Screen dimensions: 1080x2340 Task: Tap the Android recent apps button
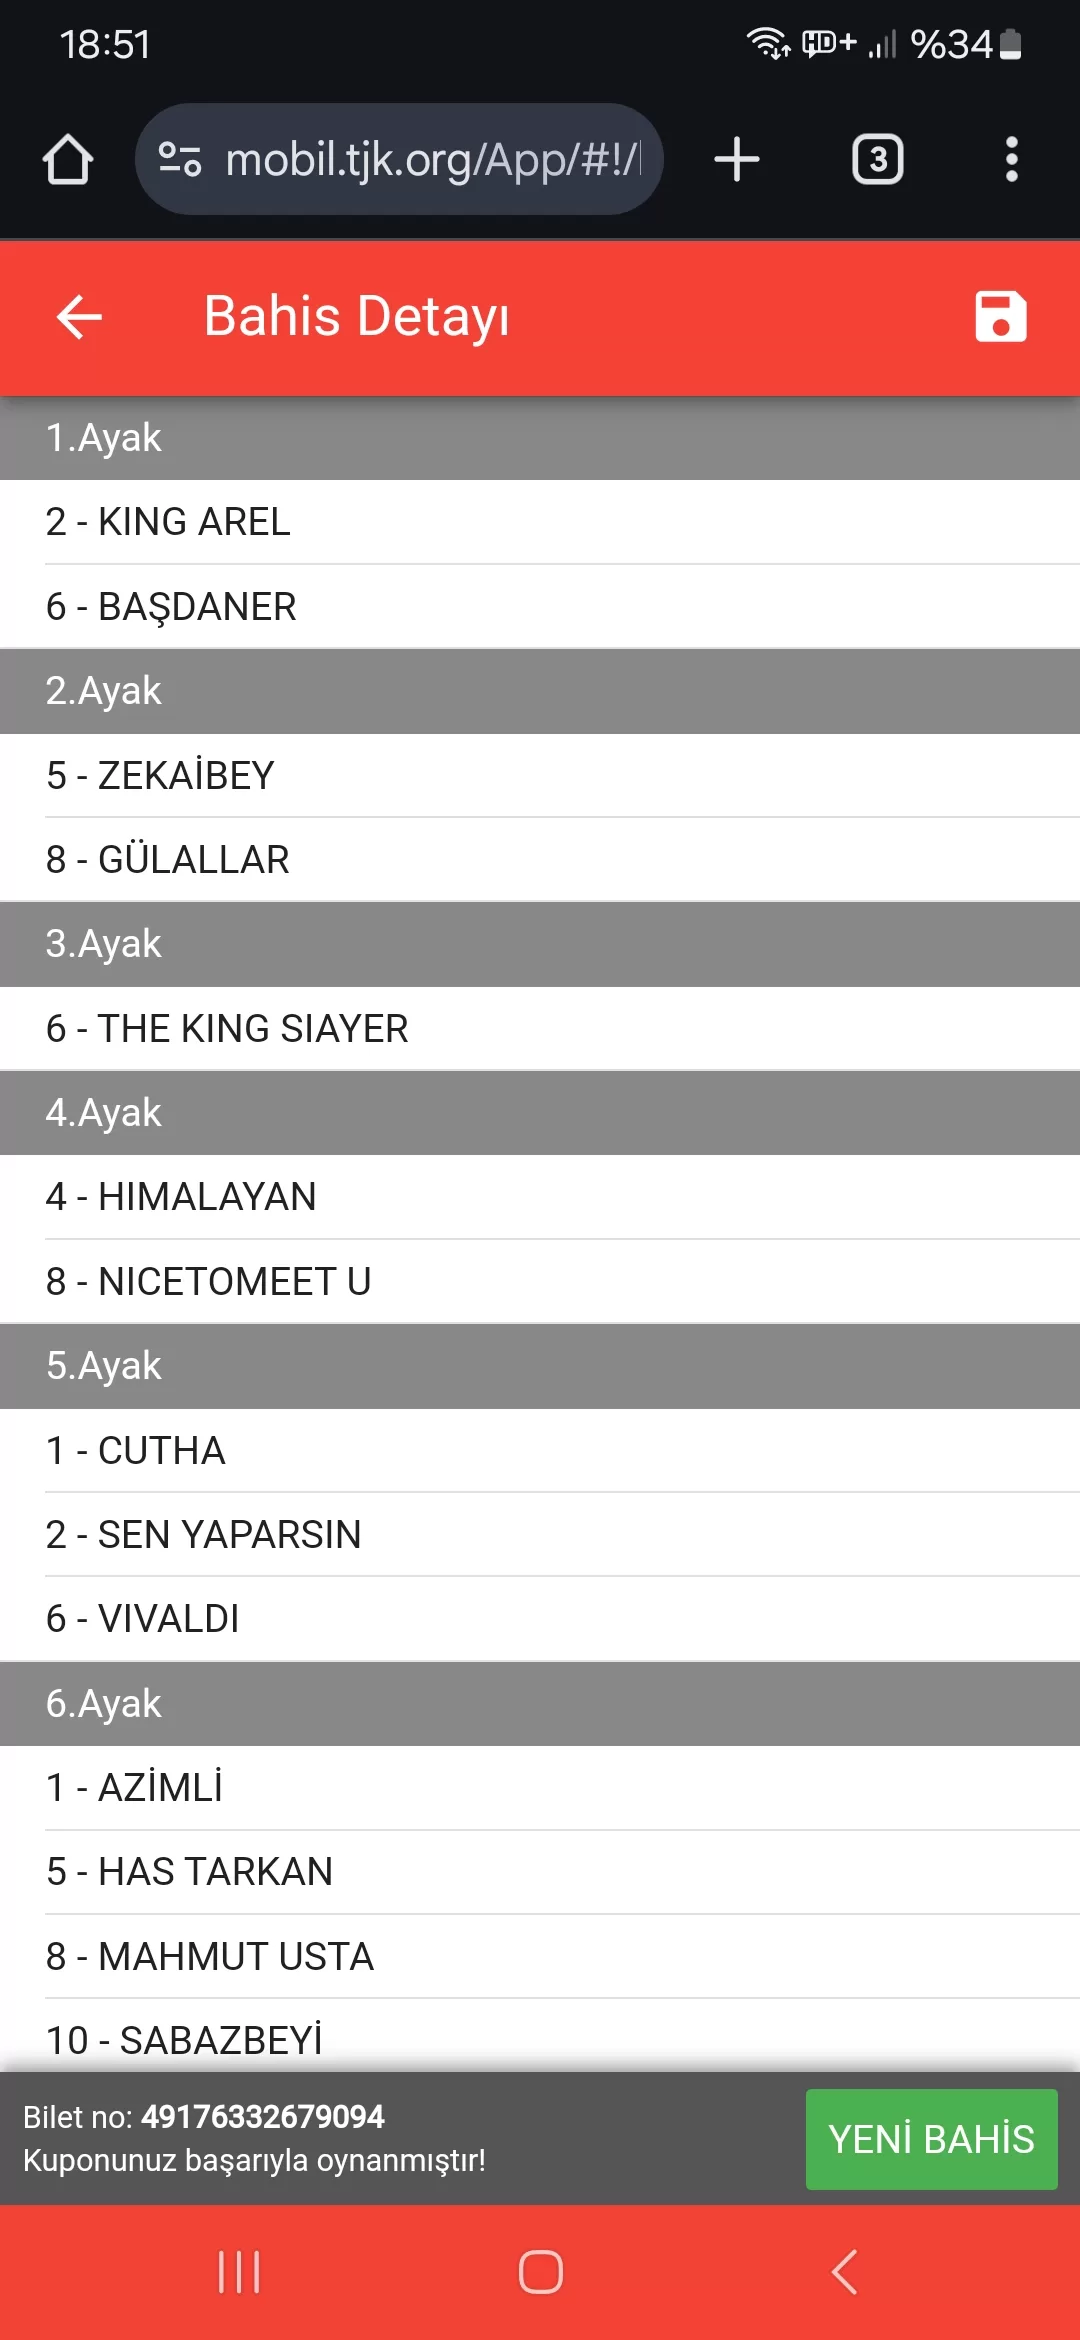[x=239, y=2272]
